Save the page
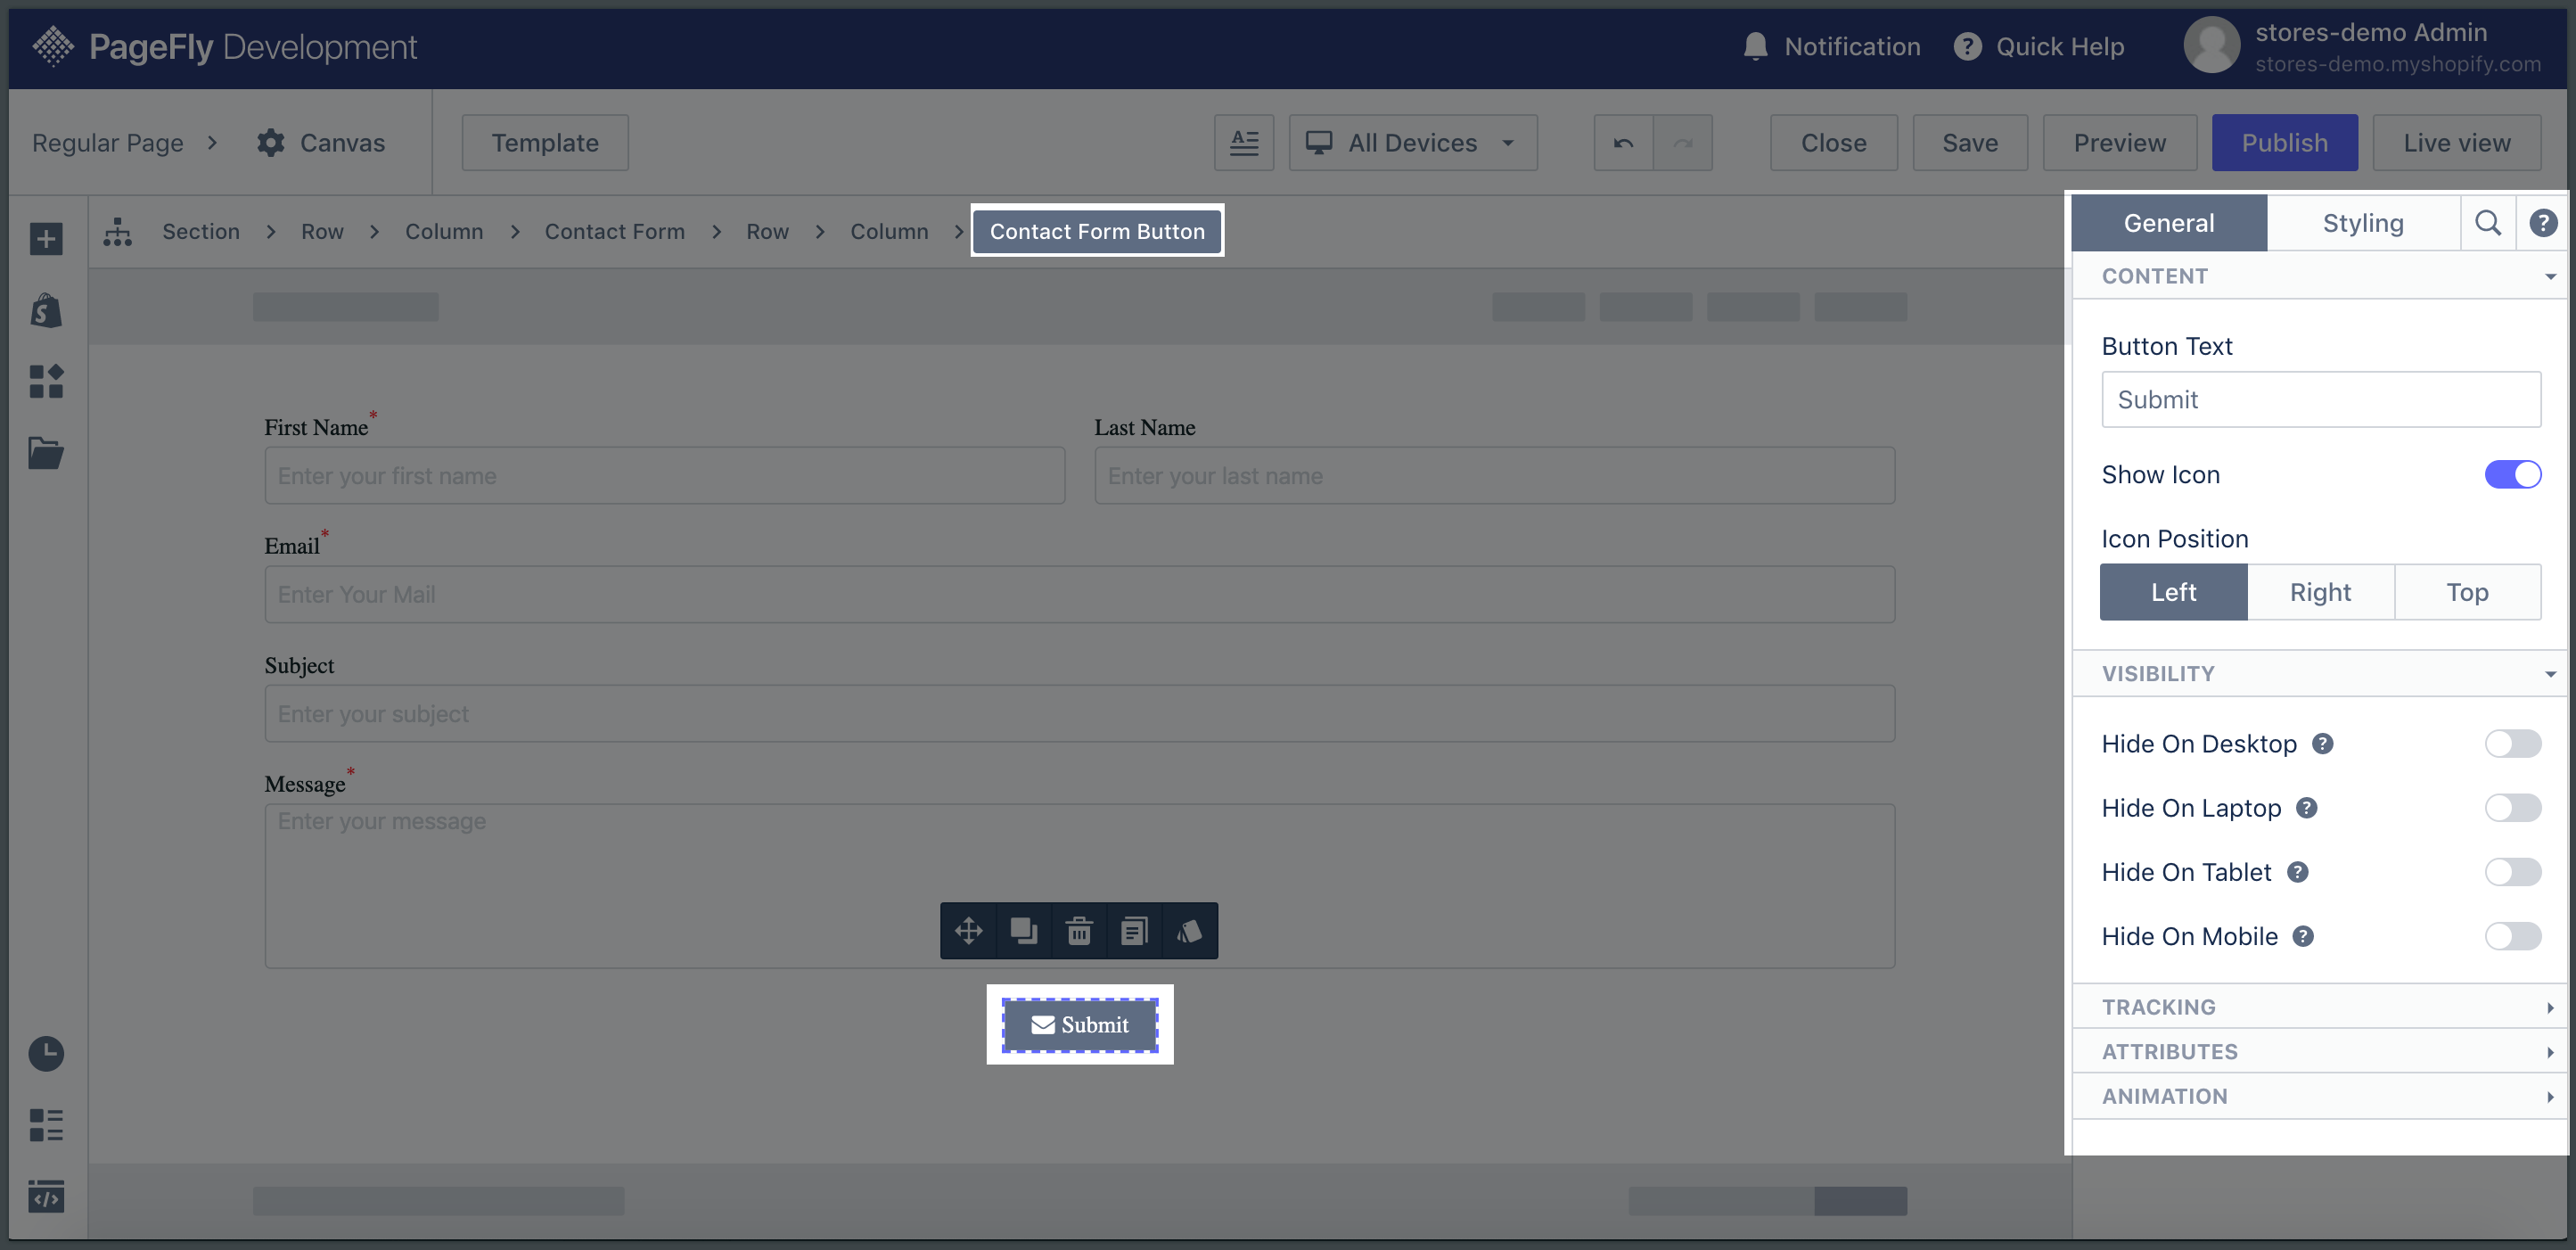This screenshot has width=2576, height=1250. point(1970,143)
